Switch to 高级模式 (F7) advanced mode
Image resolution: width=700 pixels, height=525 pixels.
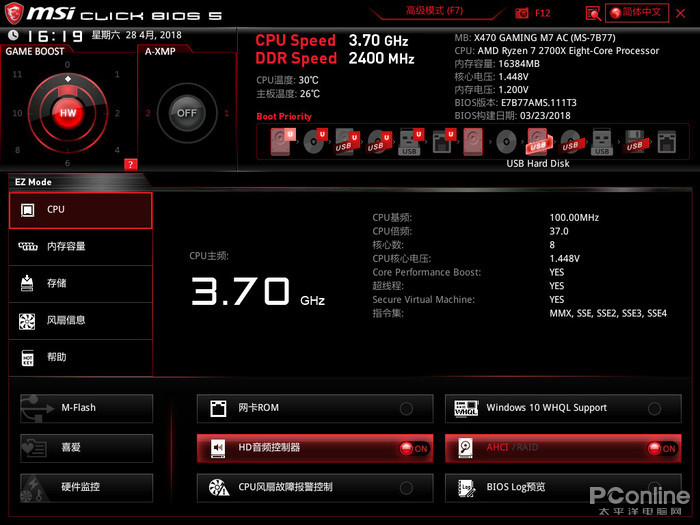(434, 11)
